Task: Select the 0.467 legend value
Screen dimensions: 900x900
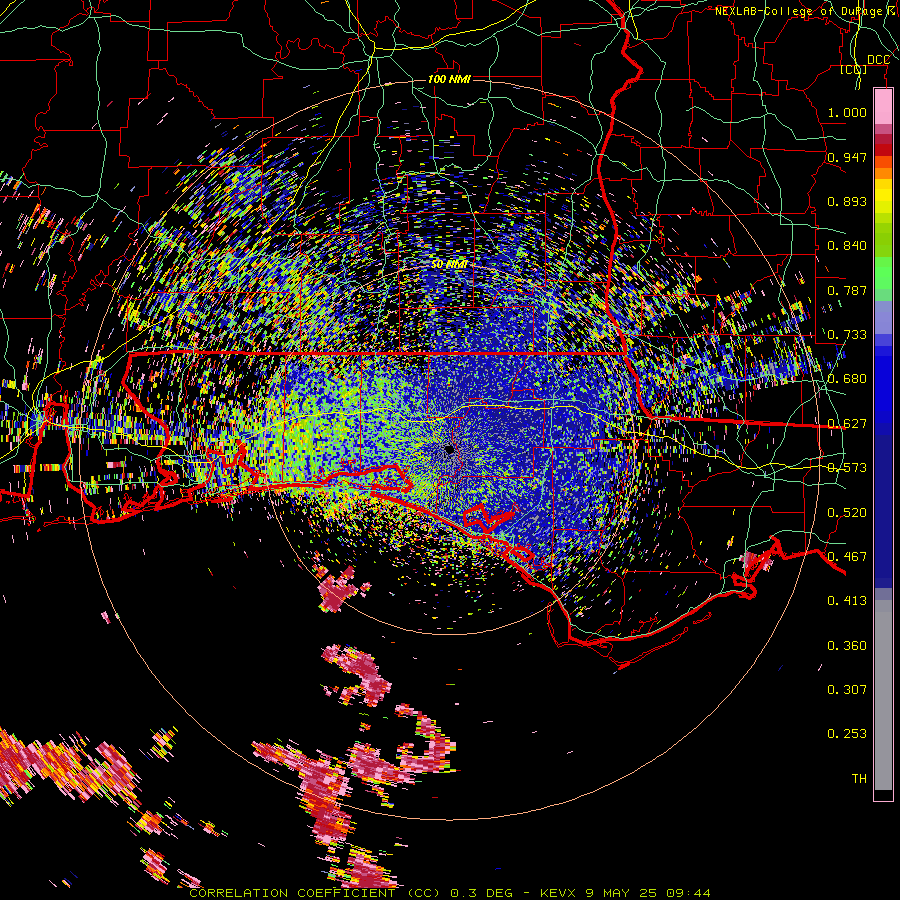Action: point(847,556)
